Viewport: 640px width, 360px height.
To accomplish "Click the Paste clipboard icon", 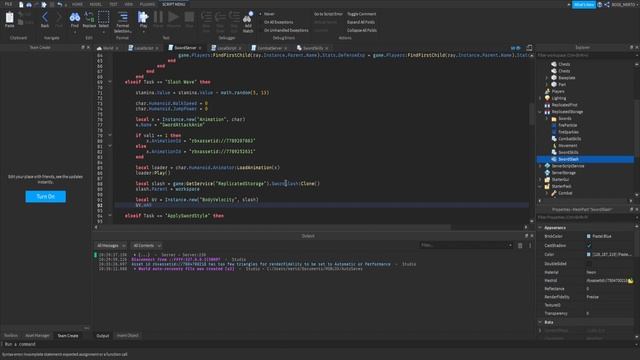I will tap(9, 19).
